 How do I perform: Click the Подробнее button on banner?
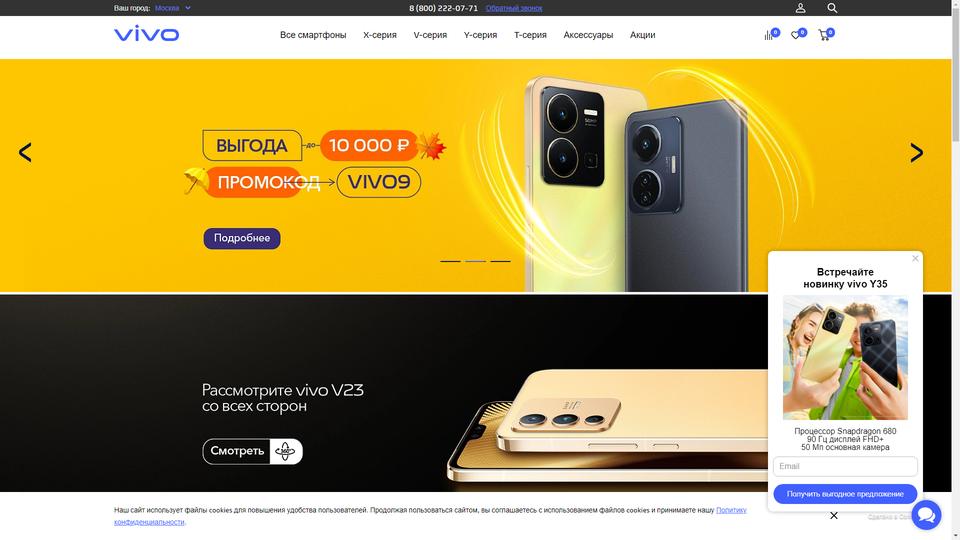click(242, 238)
